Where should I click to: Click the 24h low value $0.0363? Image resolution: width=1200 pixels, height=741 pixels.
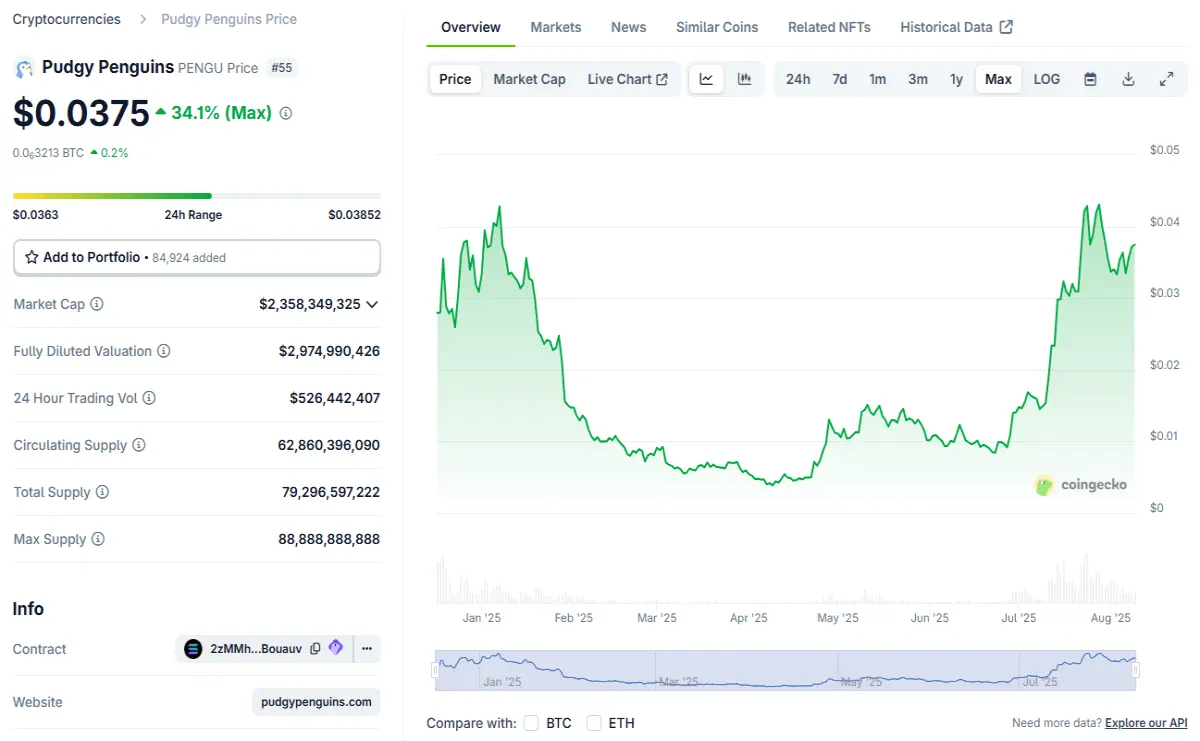[x=36, y=215]
